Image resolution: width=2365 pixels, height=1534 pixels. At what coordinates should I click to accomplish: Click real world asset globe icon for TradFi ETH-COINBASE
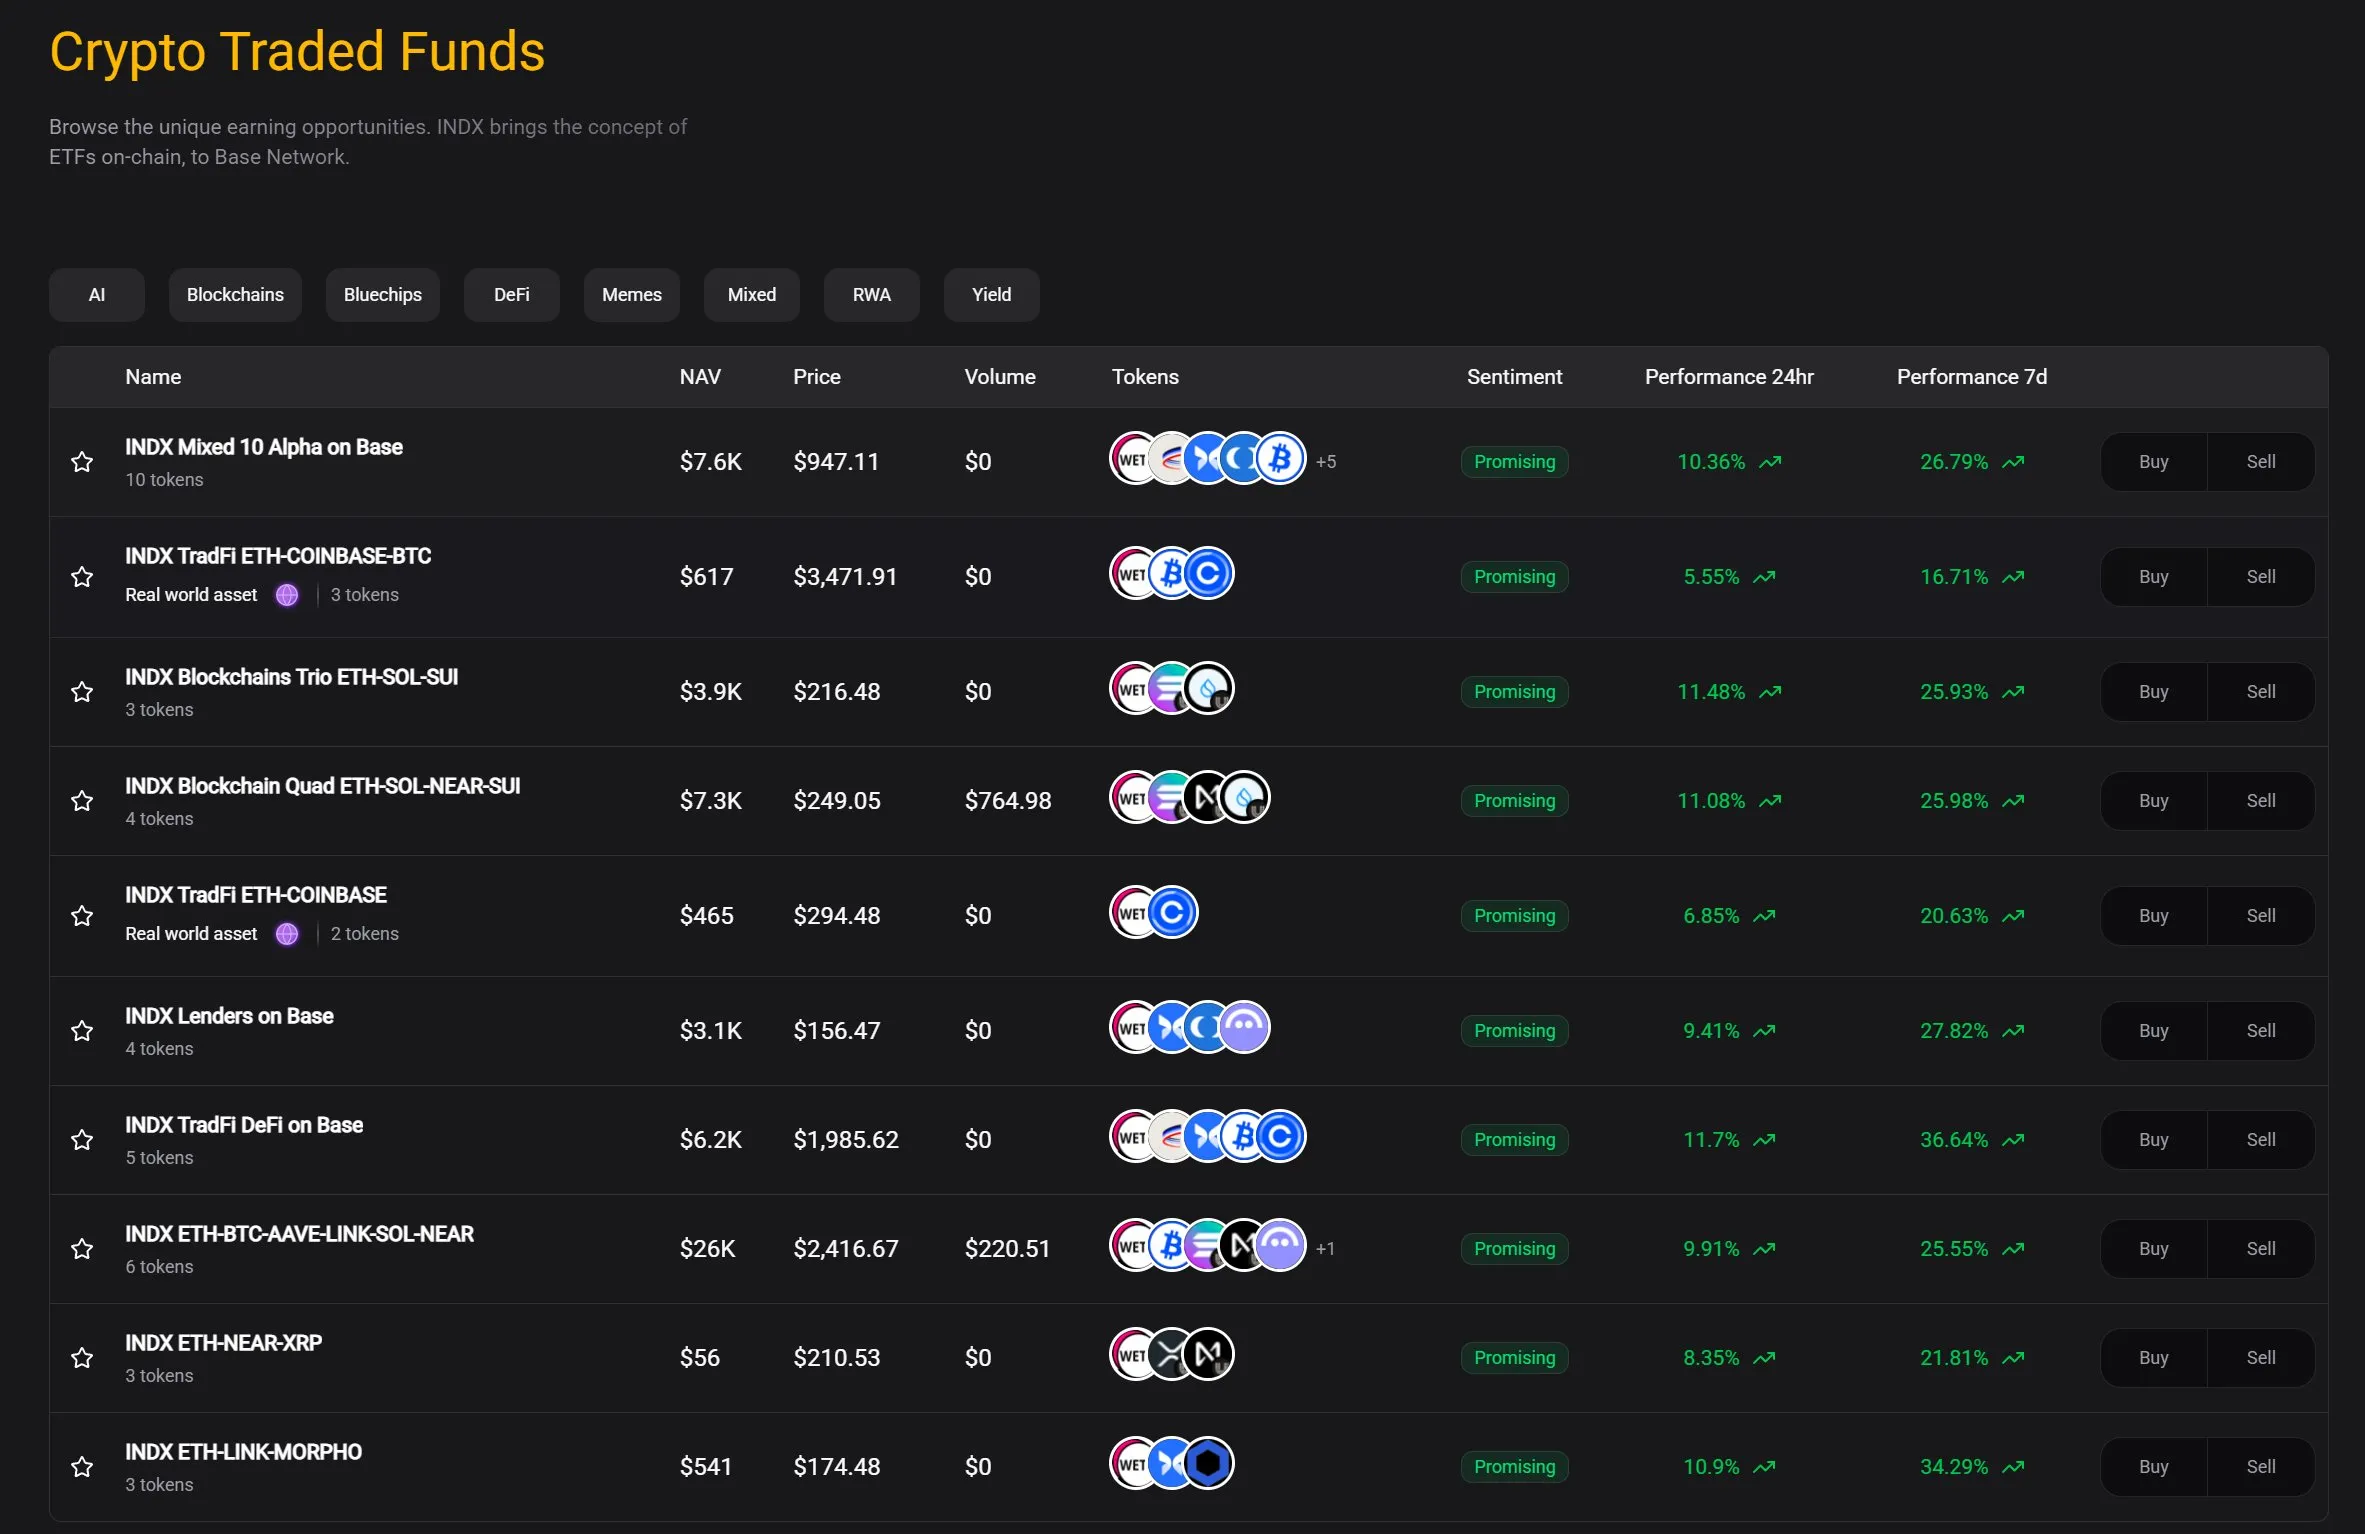pos(287,934)
